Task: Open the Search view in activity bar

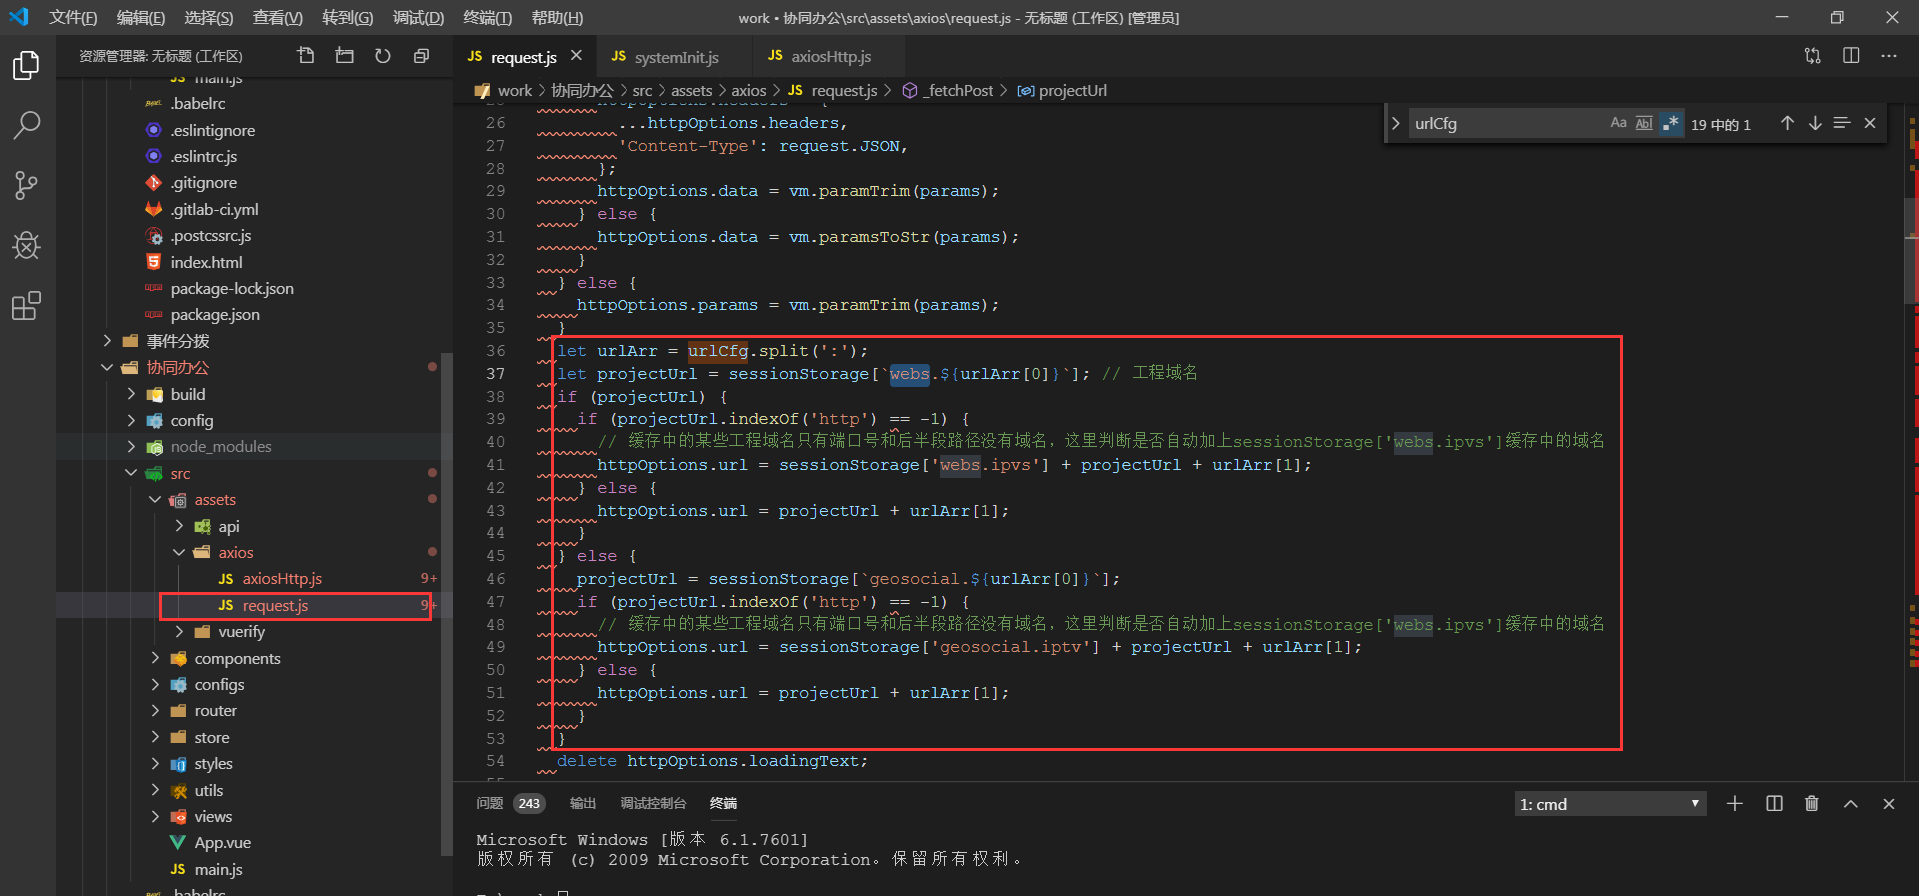Action: point(26,125)
